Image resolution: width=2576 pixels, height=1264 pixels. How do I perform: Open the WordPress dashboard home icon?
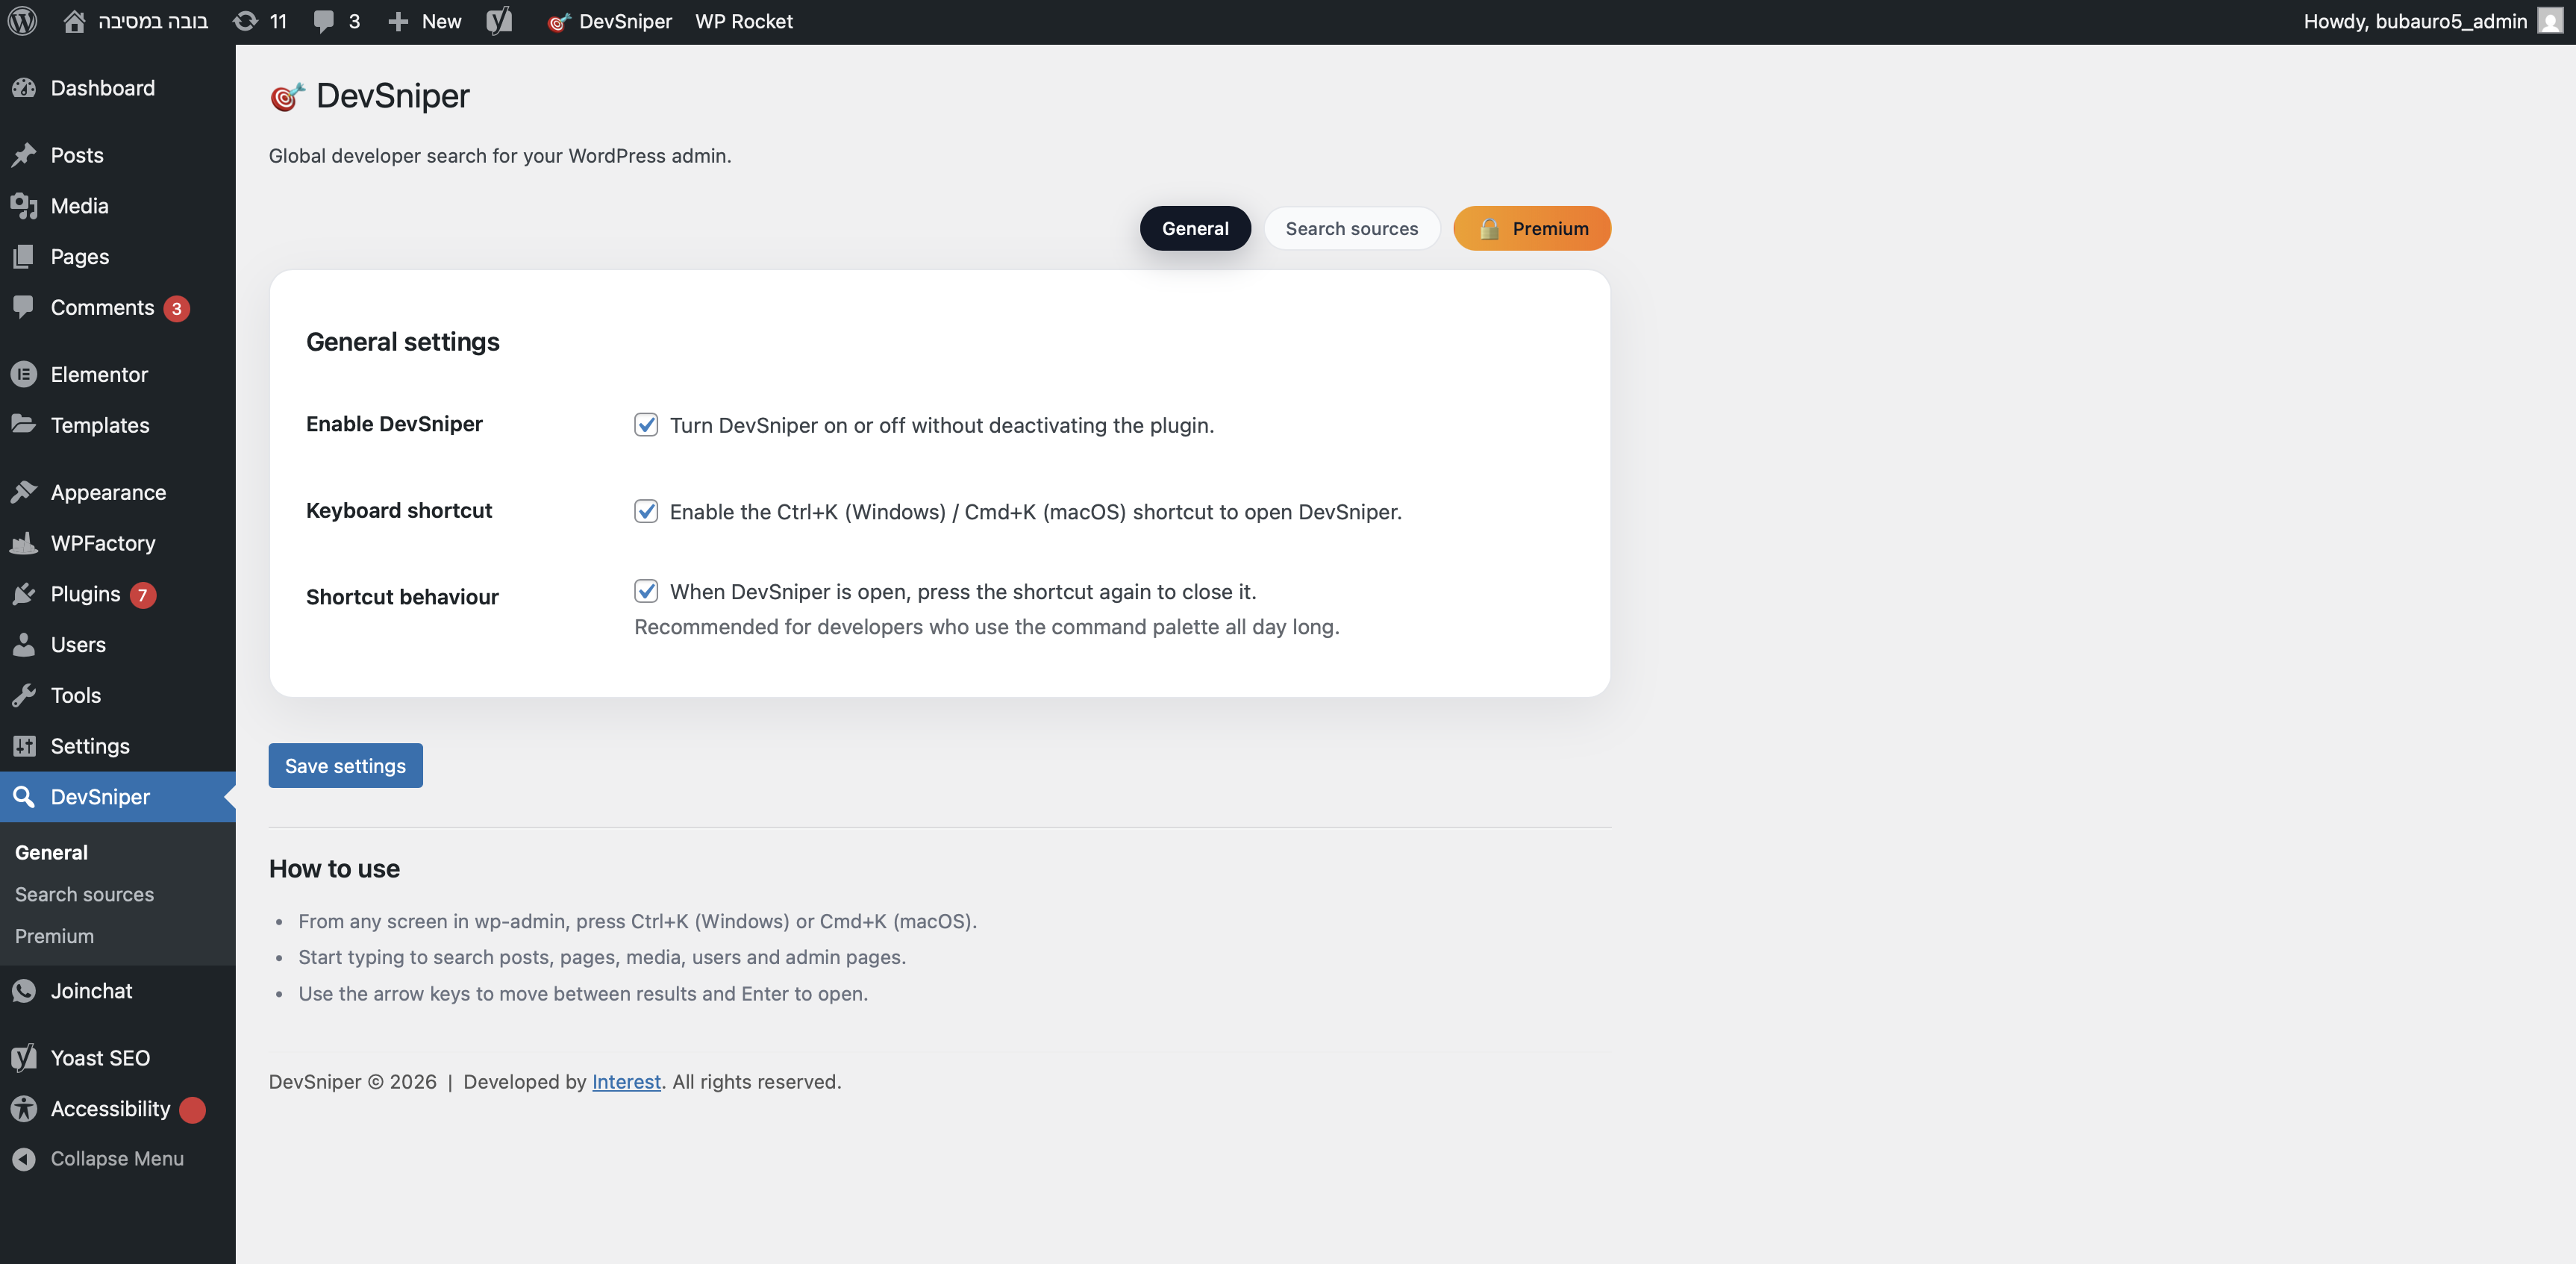click(74, 21)
